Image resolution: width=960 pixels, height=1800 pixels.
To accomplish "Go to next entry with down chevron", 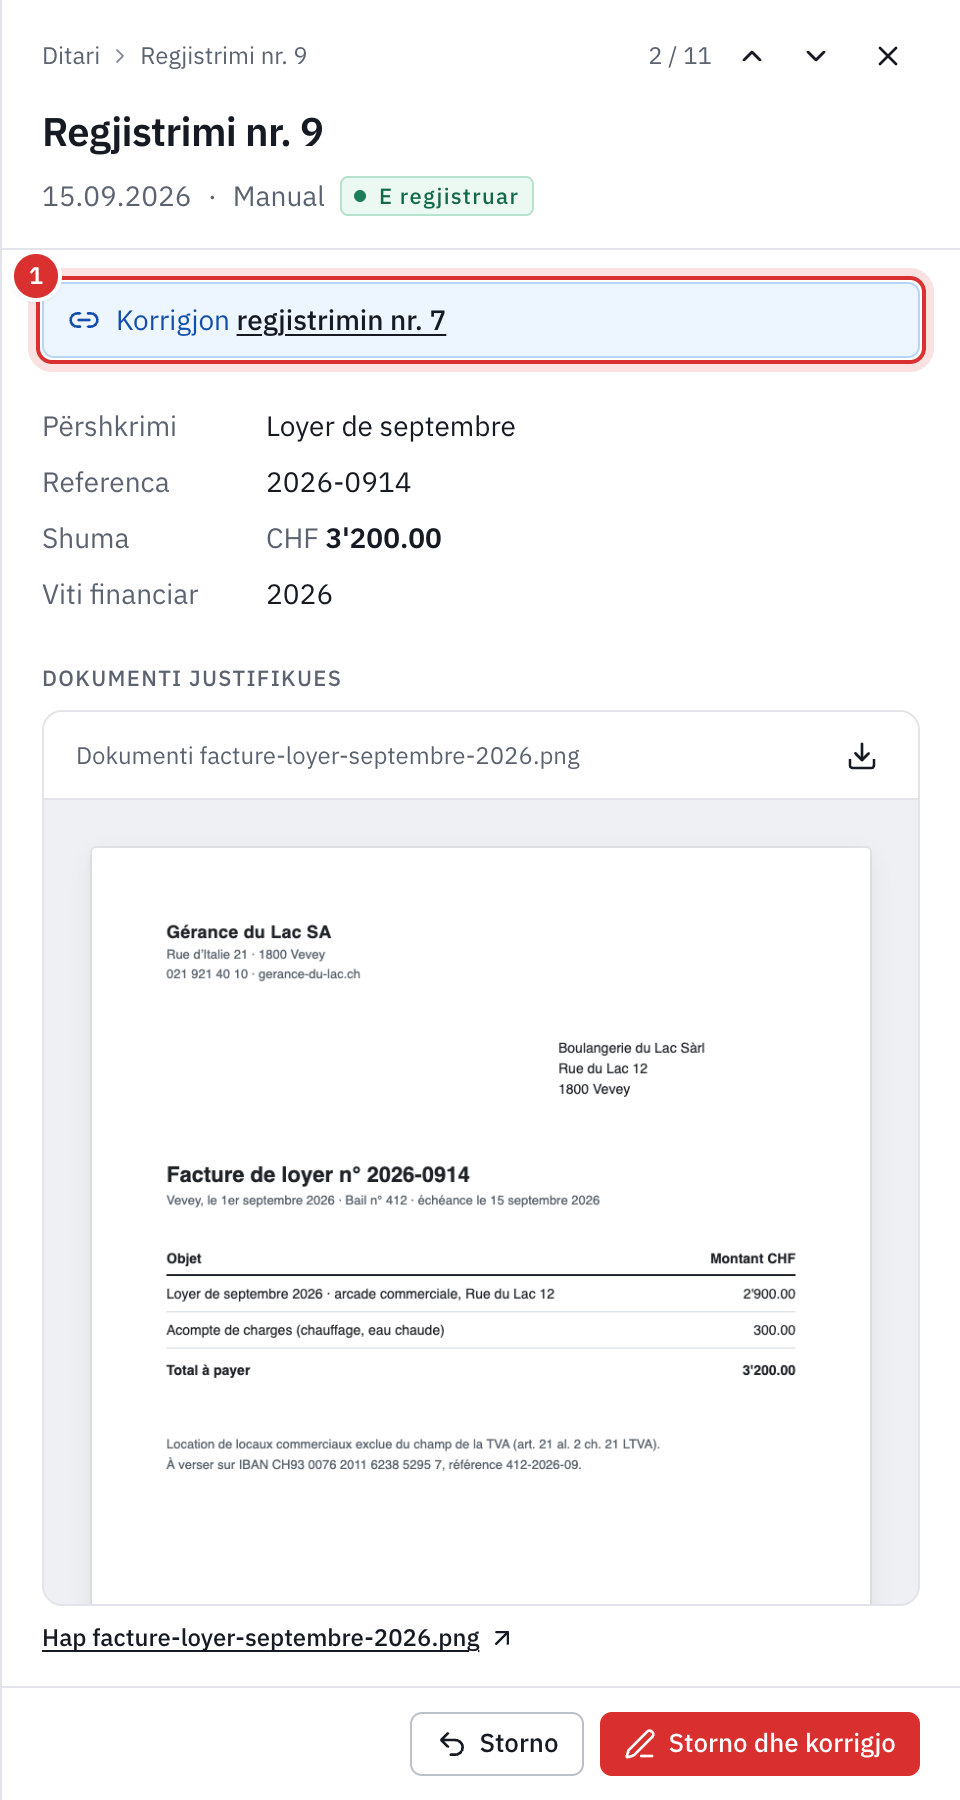I will pos(816,56).
